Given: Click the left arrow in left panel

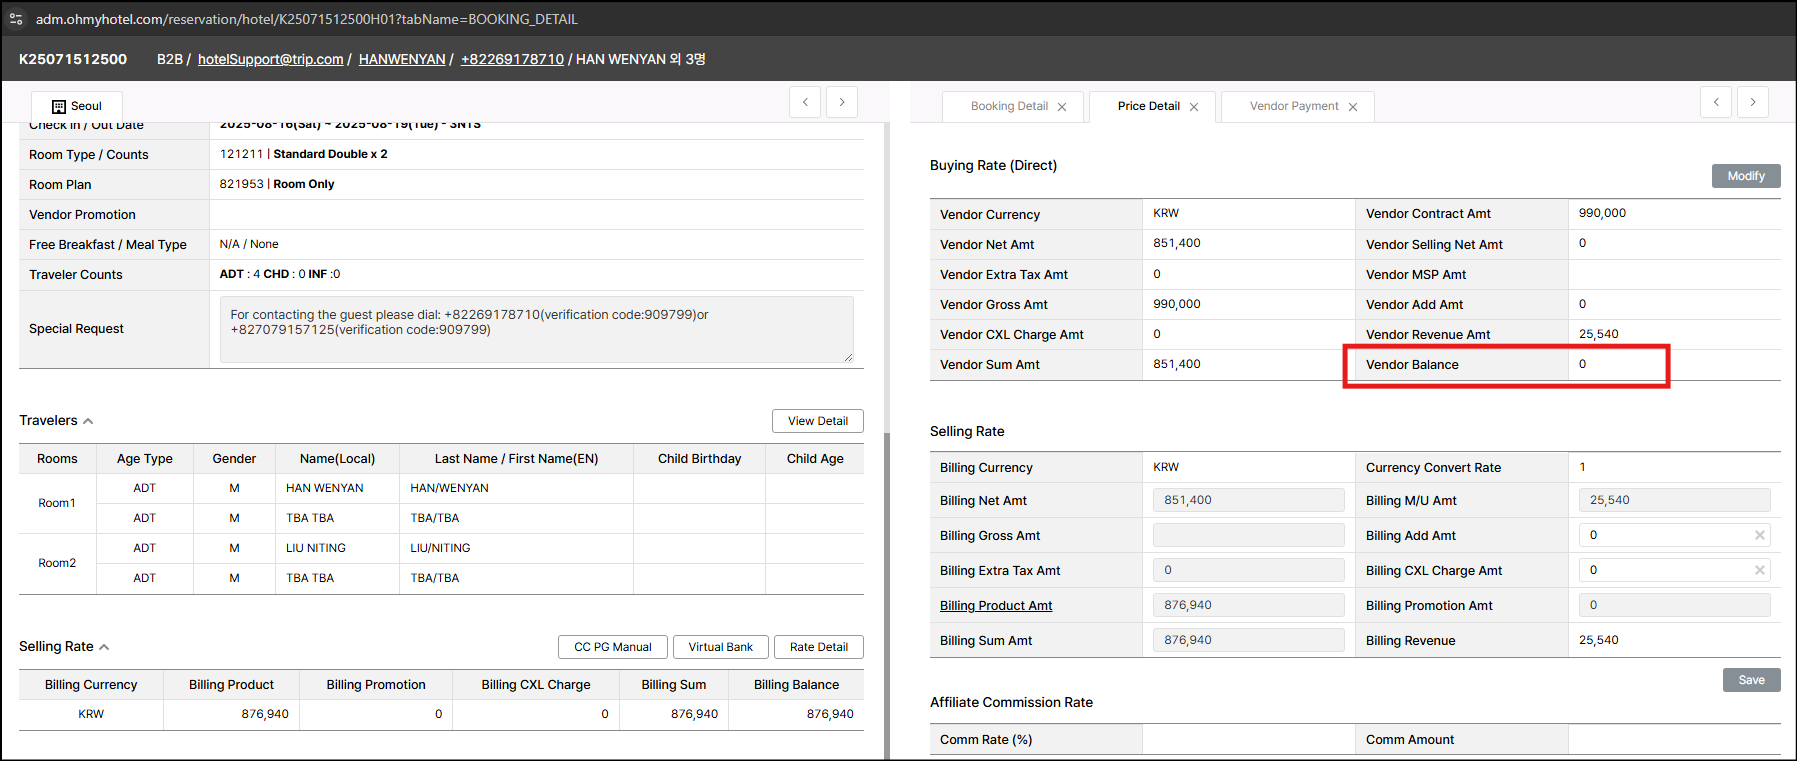Looking at the screenshot, I should (805, 102).
